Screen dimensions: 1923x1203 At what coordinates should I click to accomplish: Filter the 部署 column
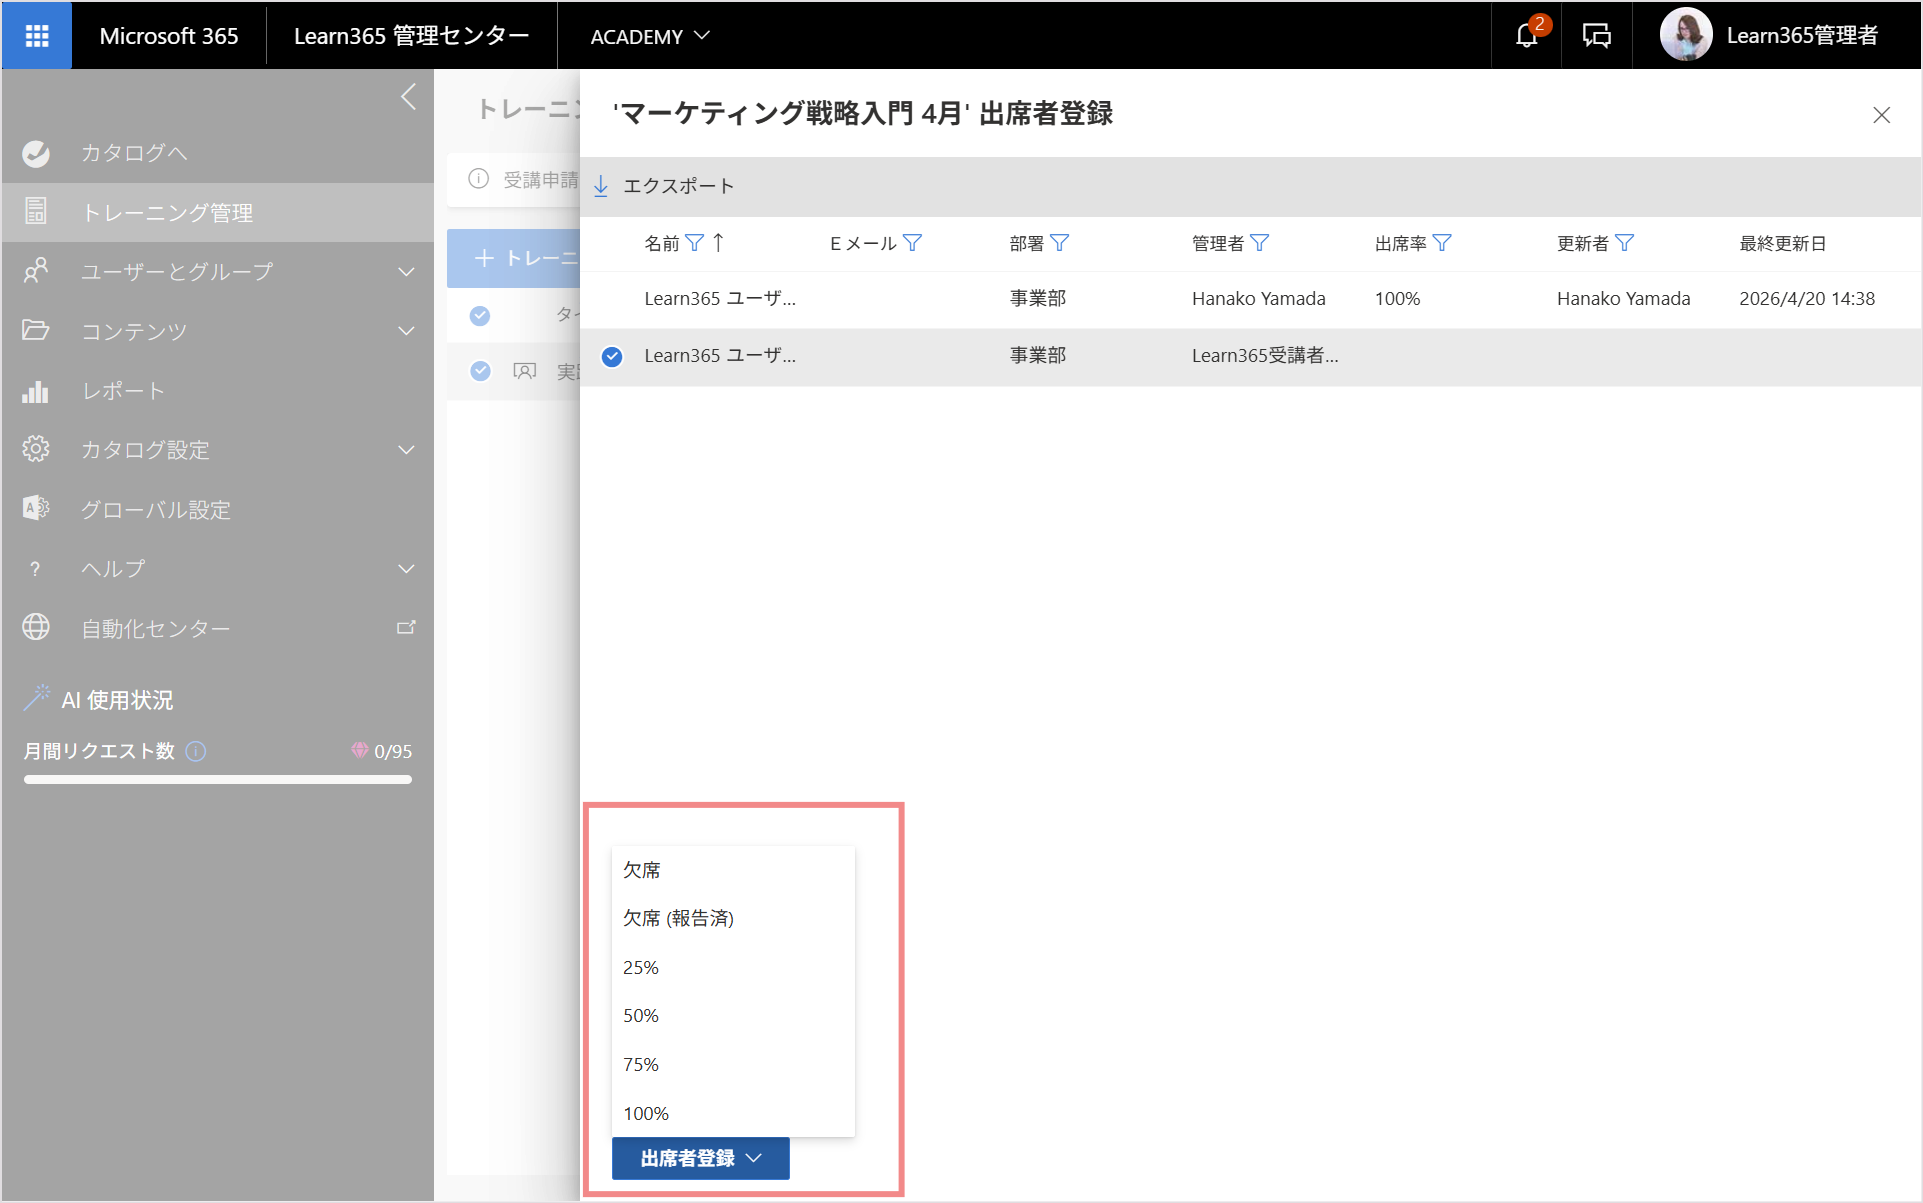pos(1060,243)
